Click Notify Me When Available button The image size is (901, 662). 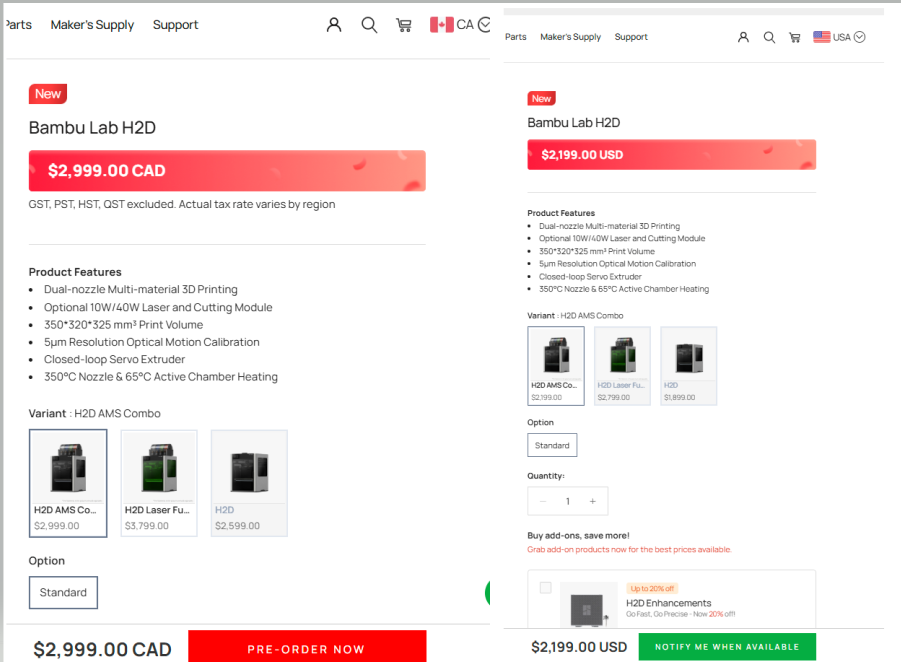[x=727, y=646]
